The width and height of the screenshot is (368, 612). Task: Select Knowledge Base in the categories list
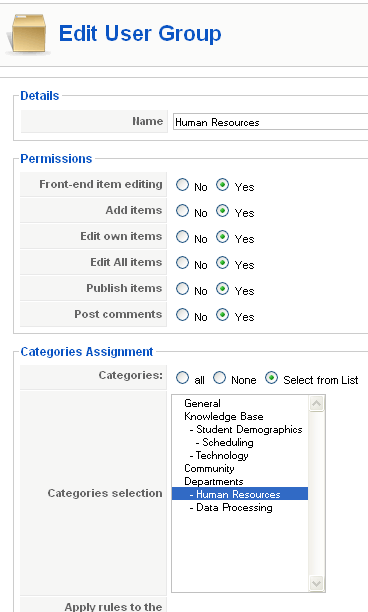(x=240, y=416)
